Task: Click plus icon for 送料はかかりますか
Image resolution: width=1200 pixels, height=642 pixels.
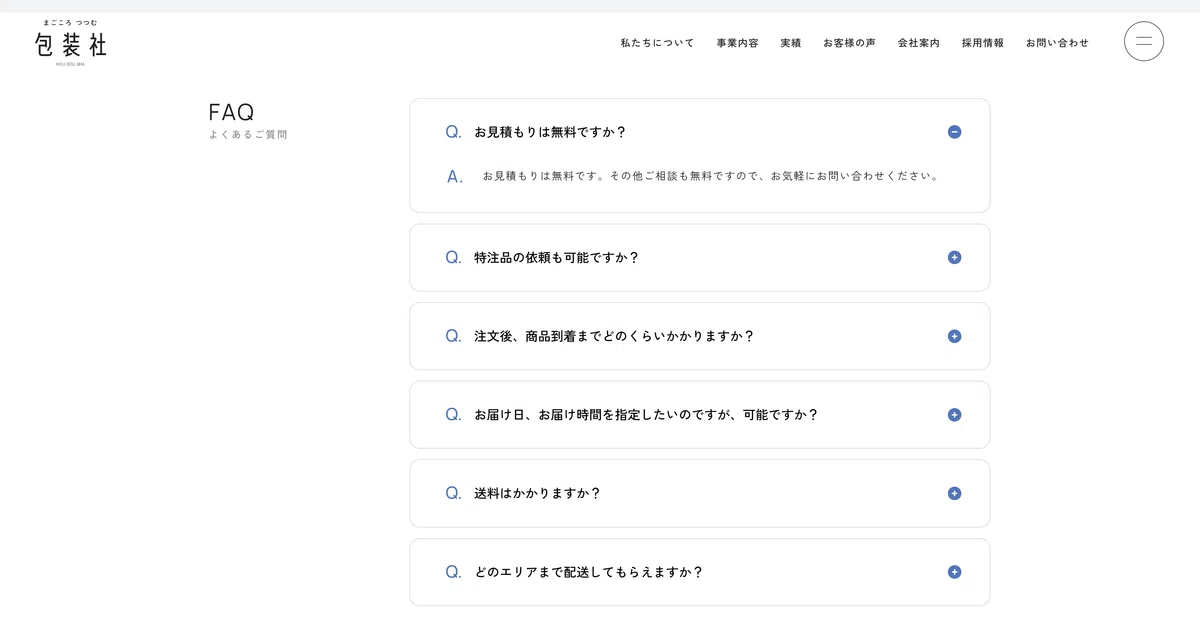Action: pyautogui.click(x=954, y=493)
